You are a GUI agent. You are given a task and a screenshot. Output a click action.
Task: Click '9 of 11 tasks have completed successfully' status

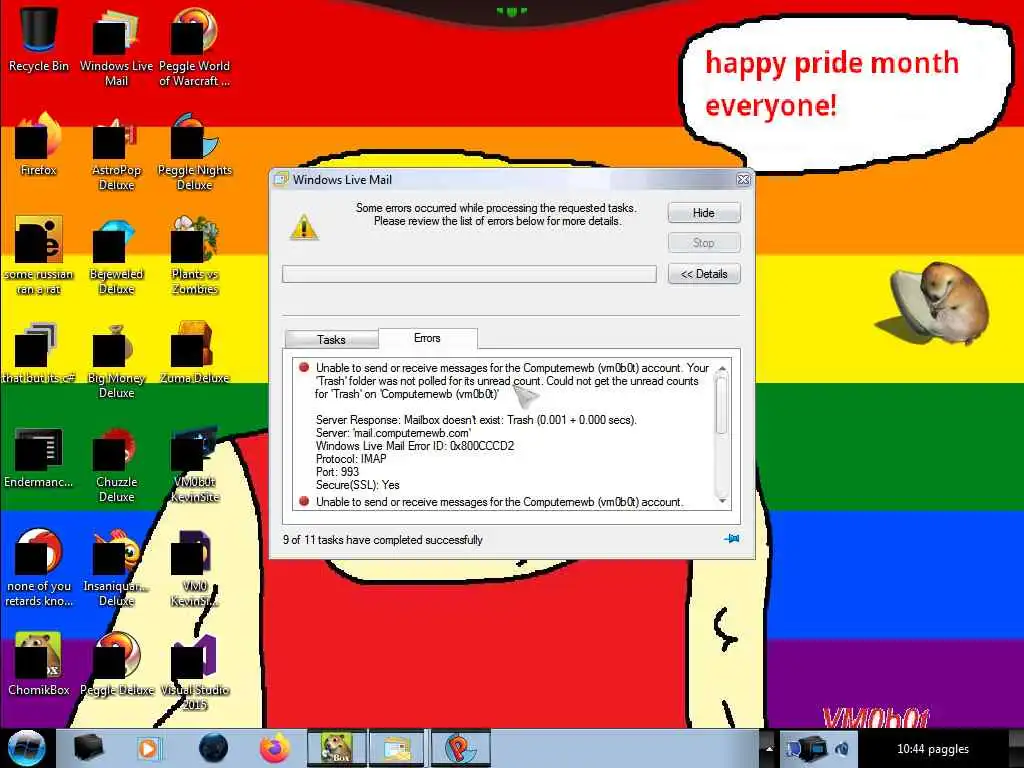click(x=383, y=540)
